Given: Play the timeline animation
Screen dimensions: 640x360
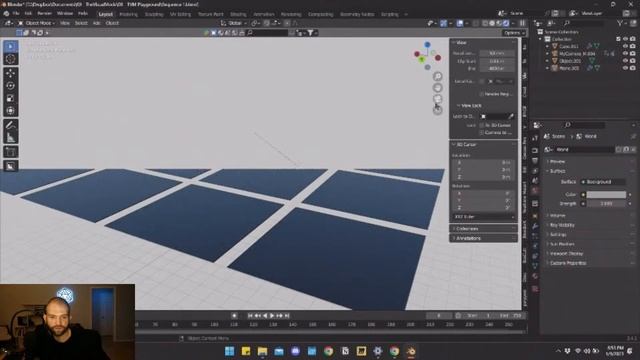Looking at the screenshot, I should point(272,316).
